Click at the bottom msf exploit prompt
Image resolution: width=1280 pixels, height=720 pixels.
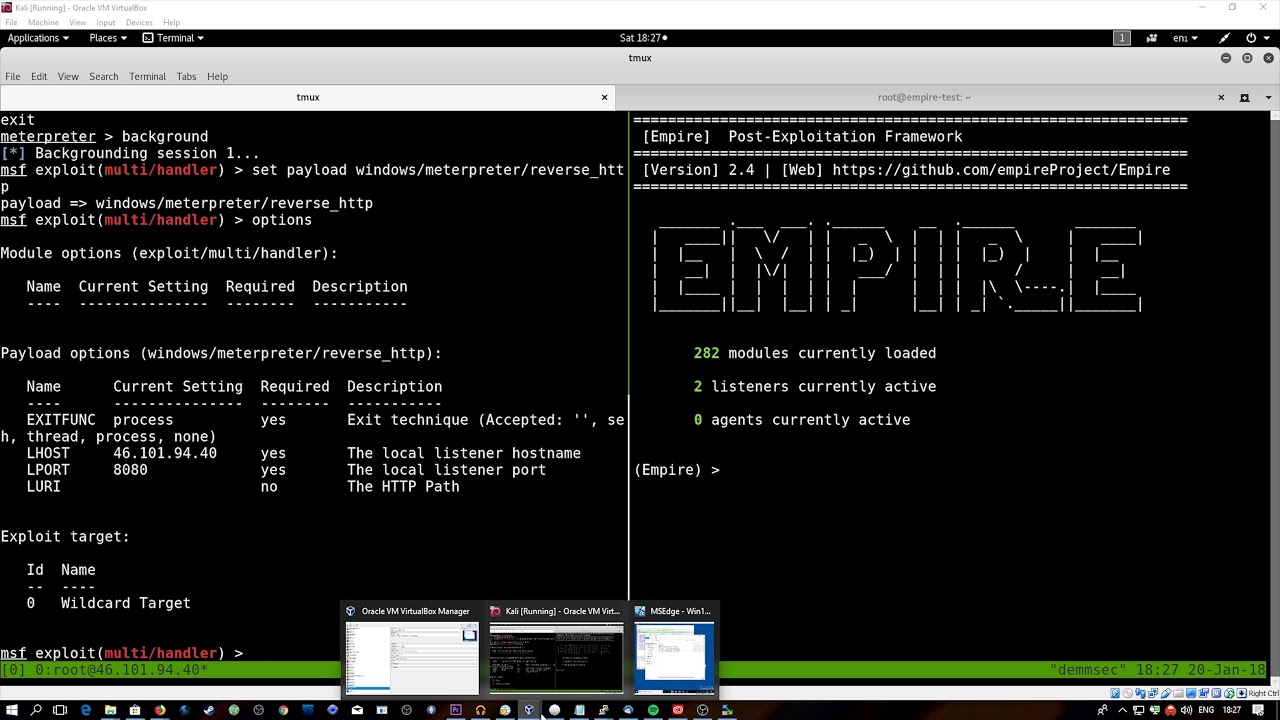(122, 653)
